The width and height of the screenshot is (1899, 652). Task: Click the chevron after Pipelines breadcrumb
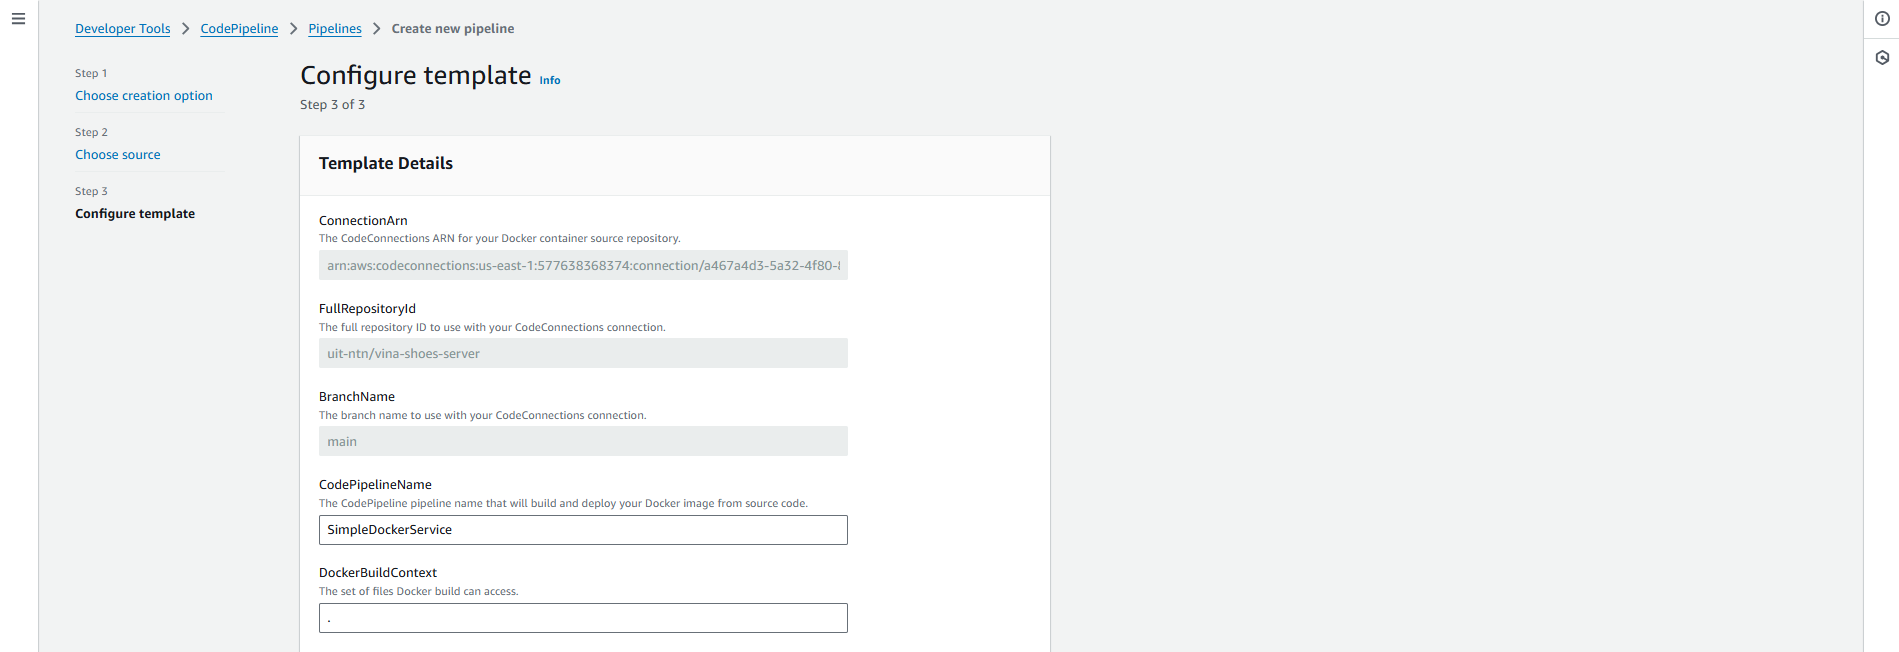point(377,29)
